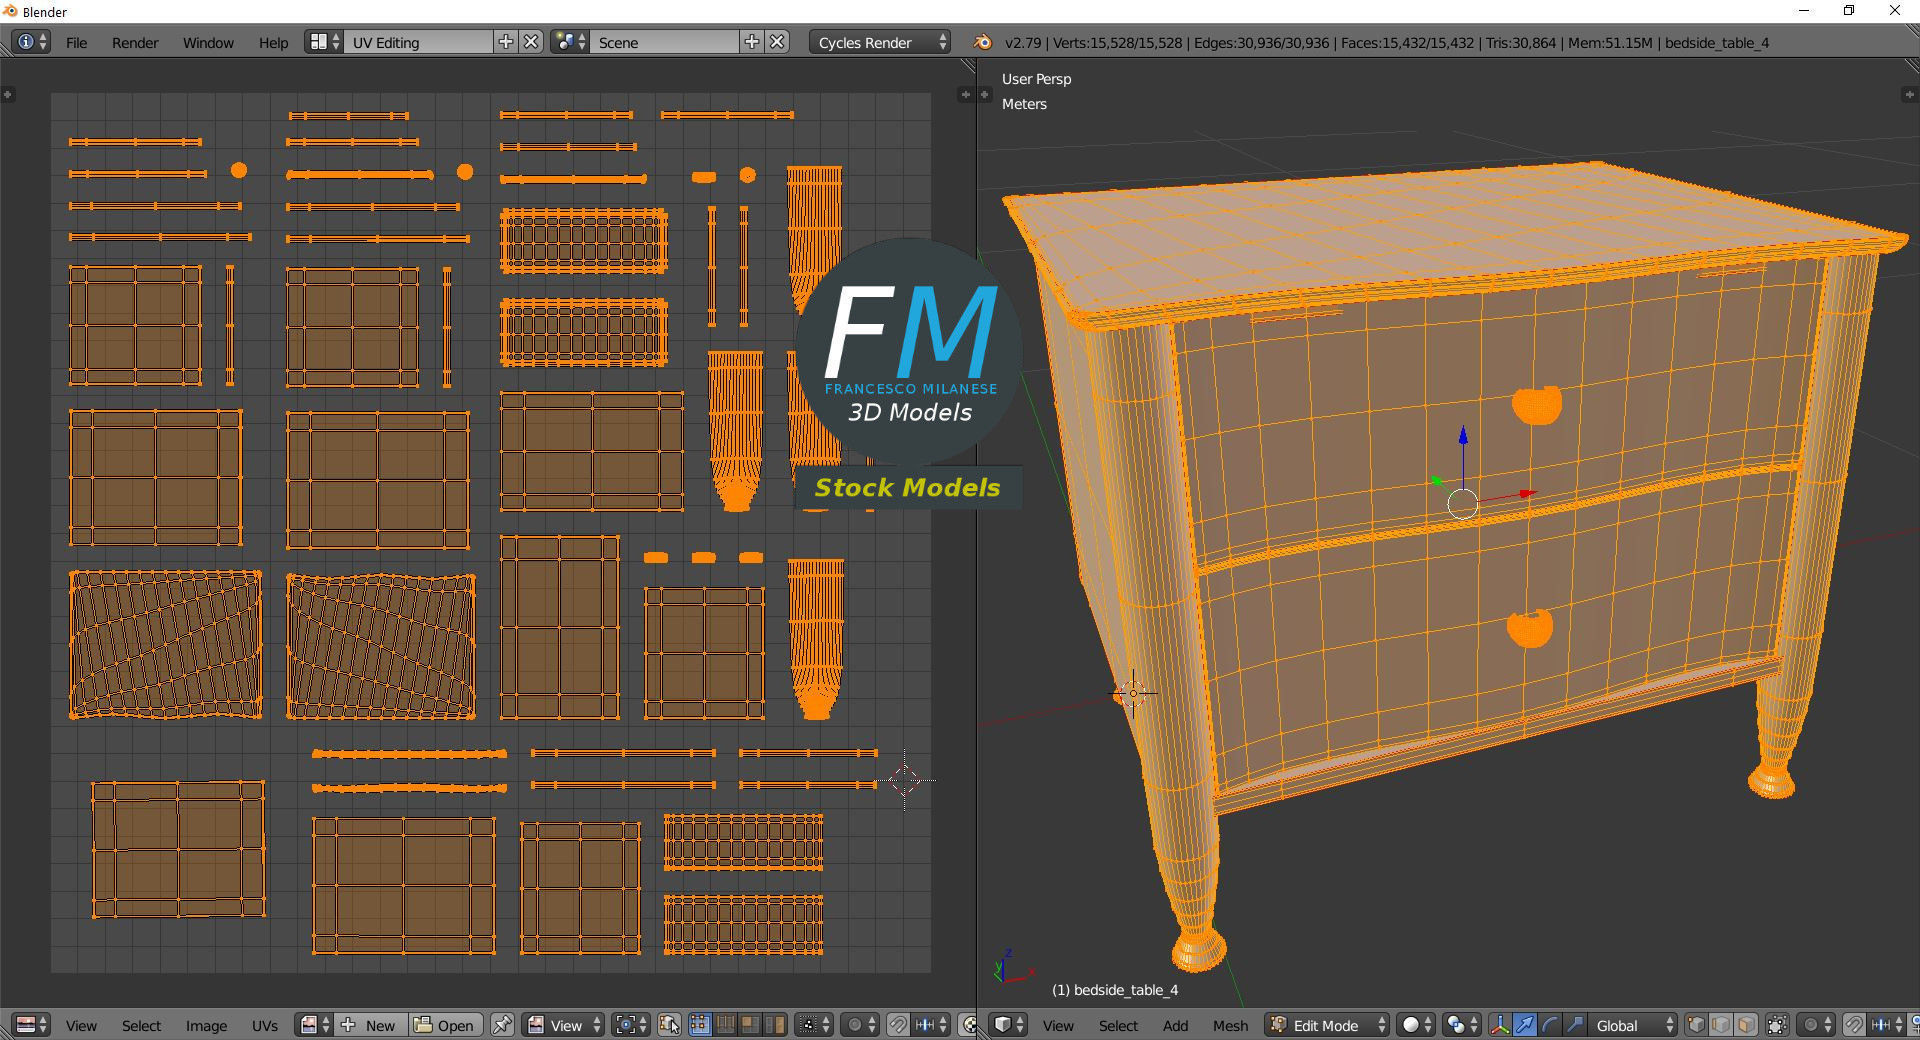The height and width of the screenshot is (1040, 1920).
Task: Enable translate manipulator arrow
Action: [x=1525, y=1025]
